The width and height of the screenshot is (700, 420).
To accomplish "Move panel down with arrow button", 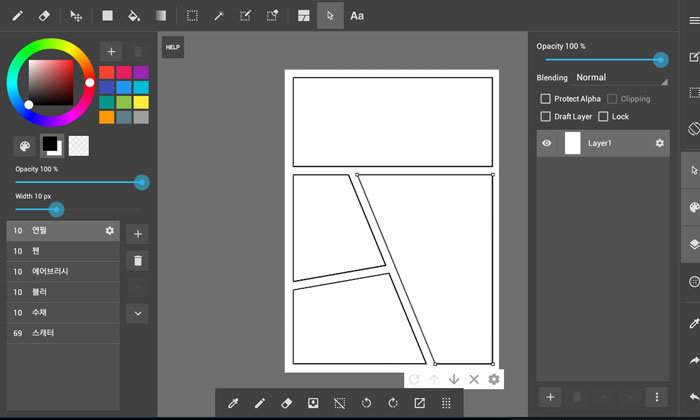I will 454,379.
